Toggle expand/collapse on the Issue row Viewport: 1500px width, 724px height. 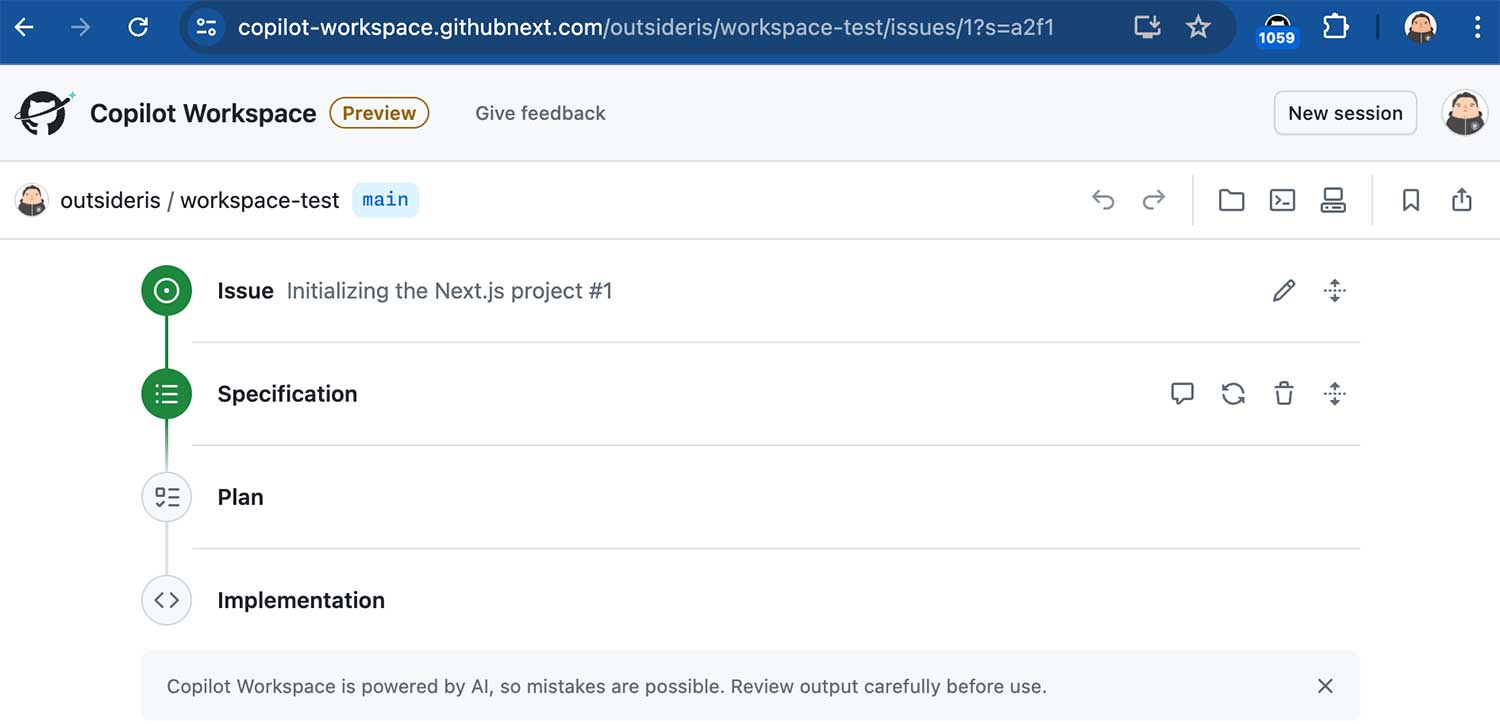click(1335, 291)
